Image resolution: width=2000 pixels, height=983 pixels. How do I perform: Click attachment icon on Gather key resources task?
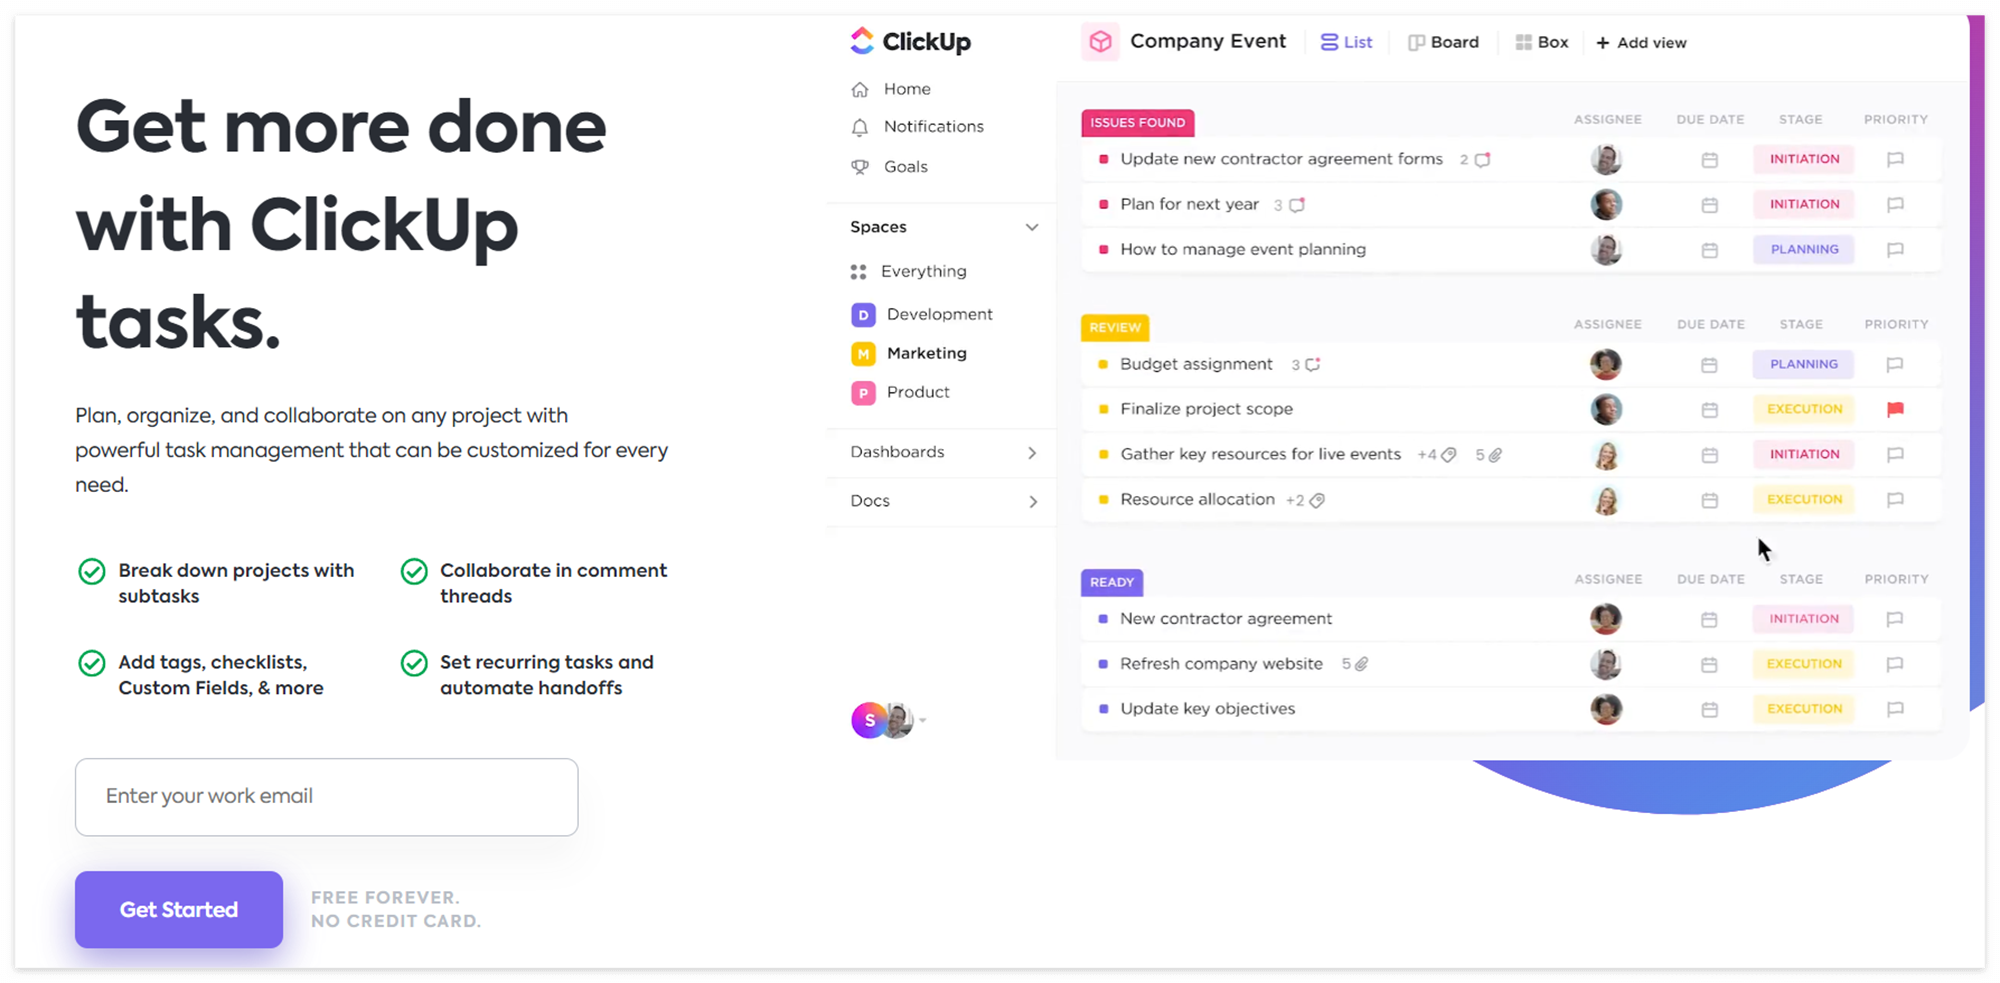point(1495,455)
